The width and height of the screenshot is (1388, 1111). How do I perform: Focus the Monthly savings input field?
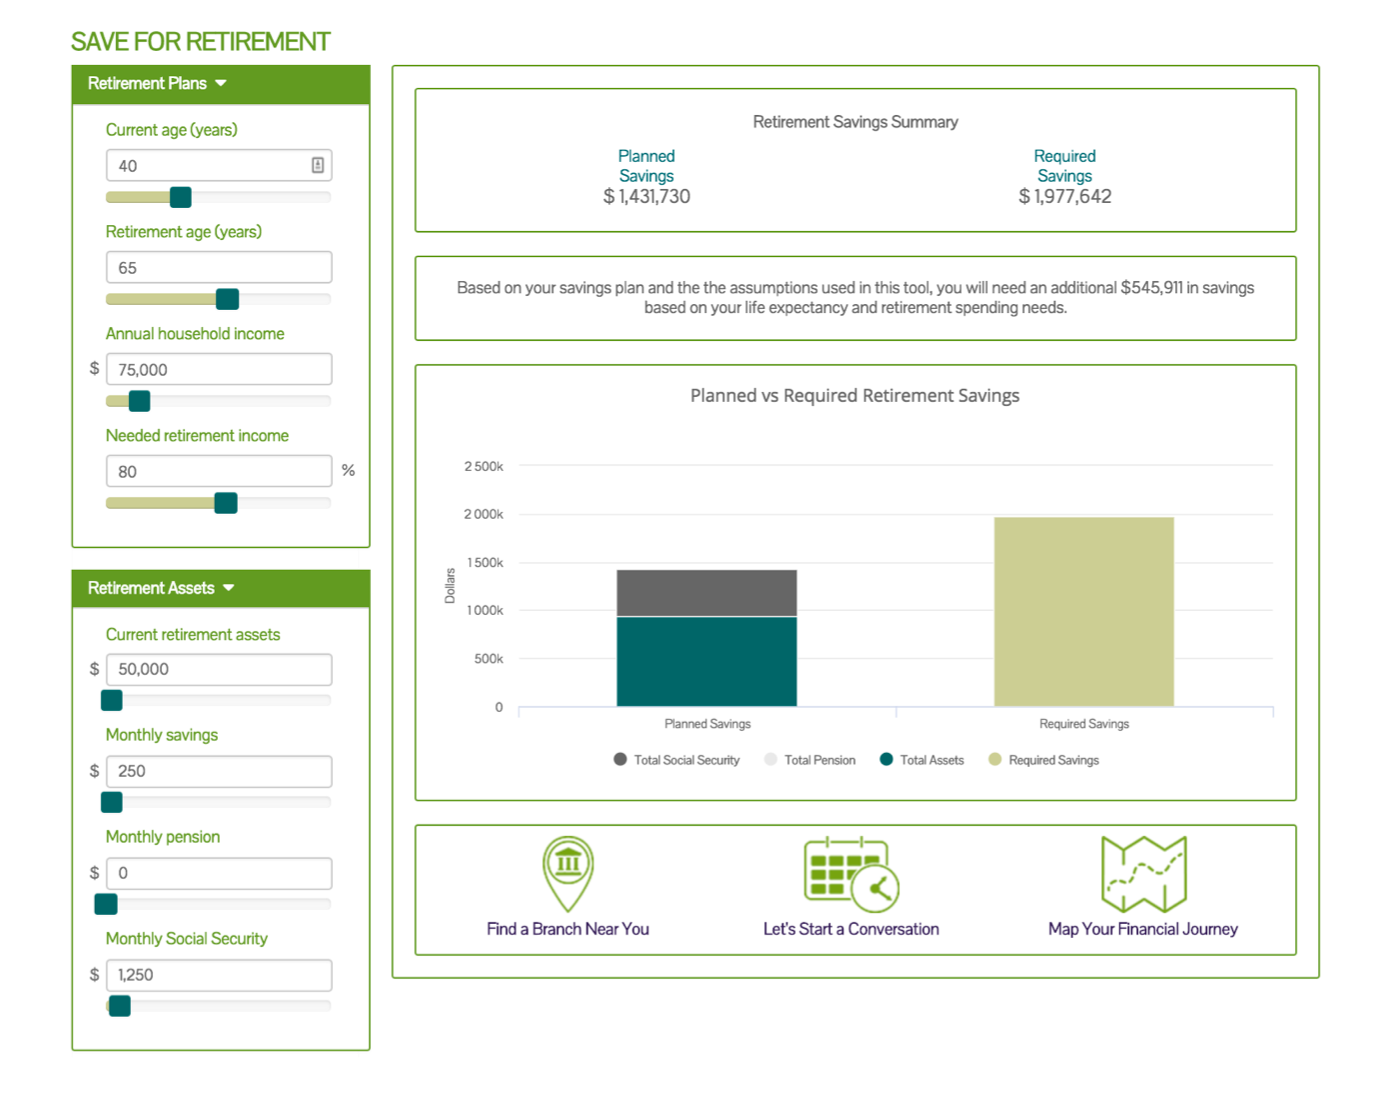[x=218, y=771]
